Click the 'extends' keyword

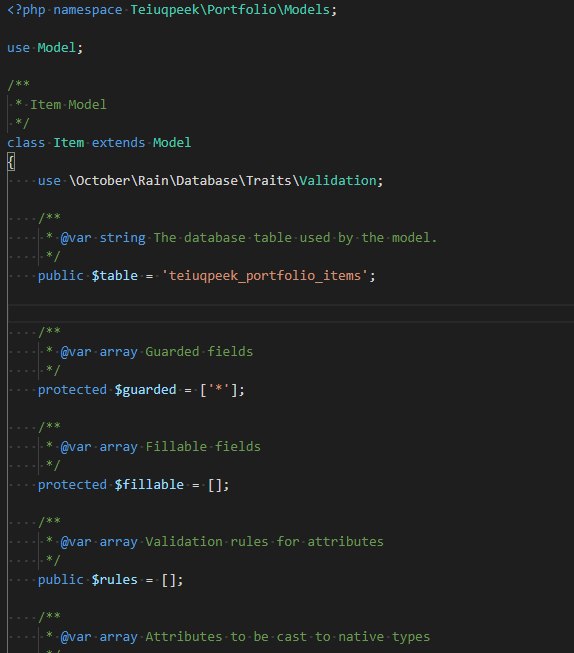tap(118, 143)
